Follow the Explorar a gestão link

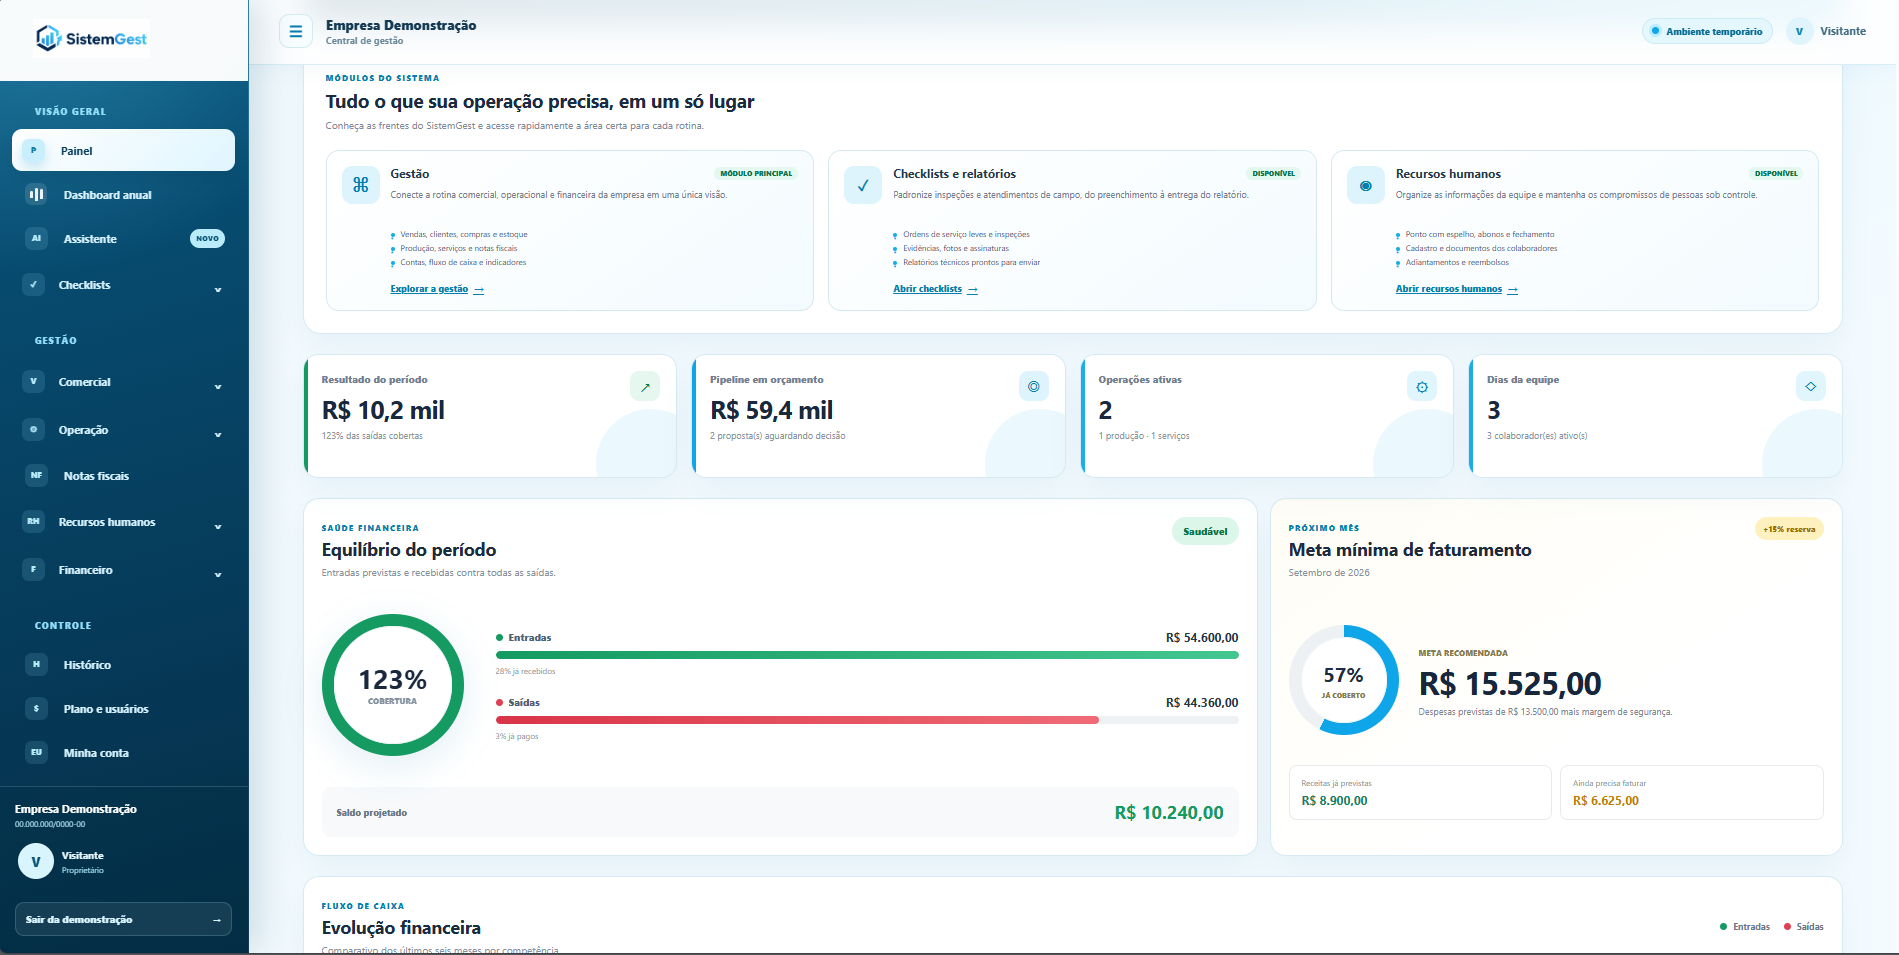point(437,289)
